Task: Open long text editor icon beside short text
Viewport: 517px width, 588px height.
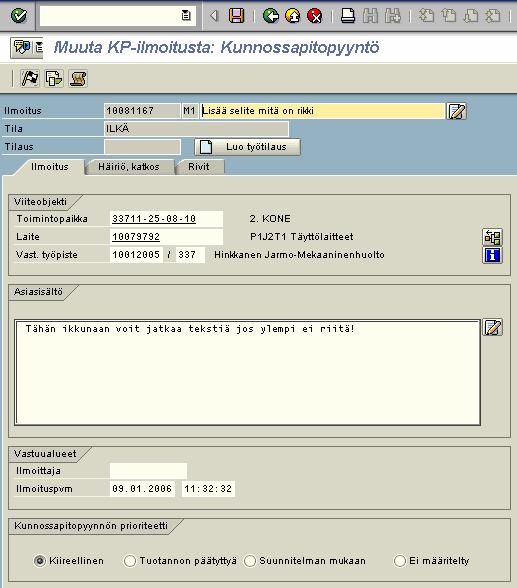Action: point(456,111)
